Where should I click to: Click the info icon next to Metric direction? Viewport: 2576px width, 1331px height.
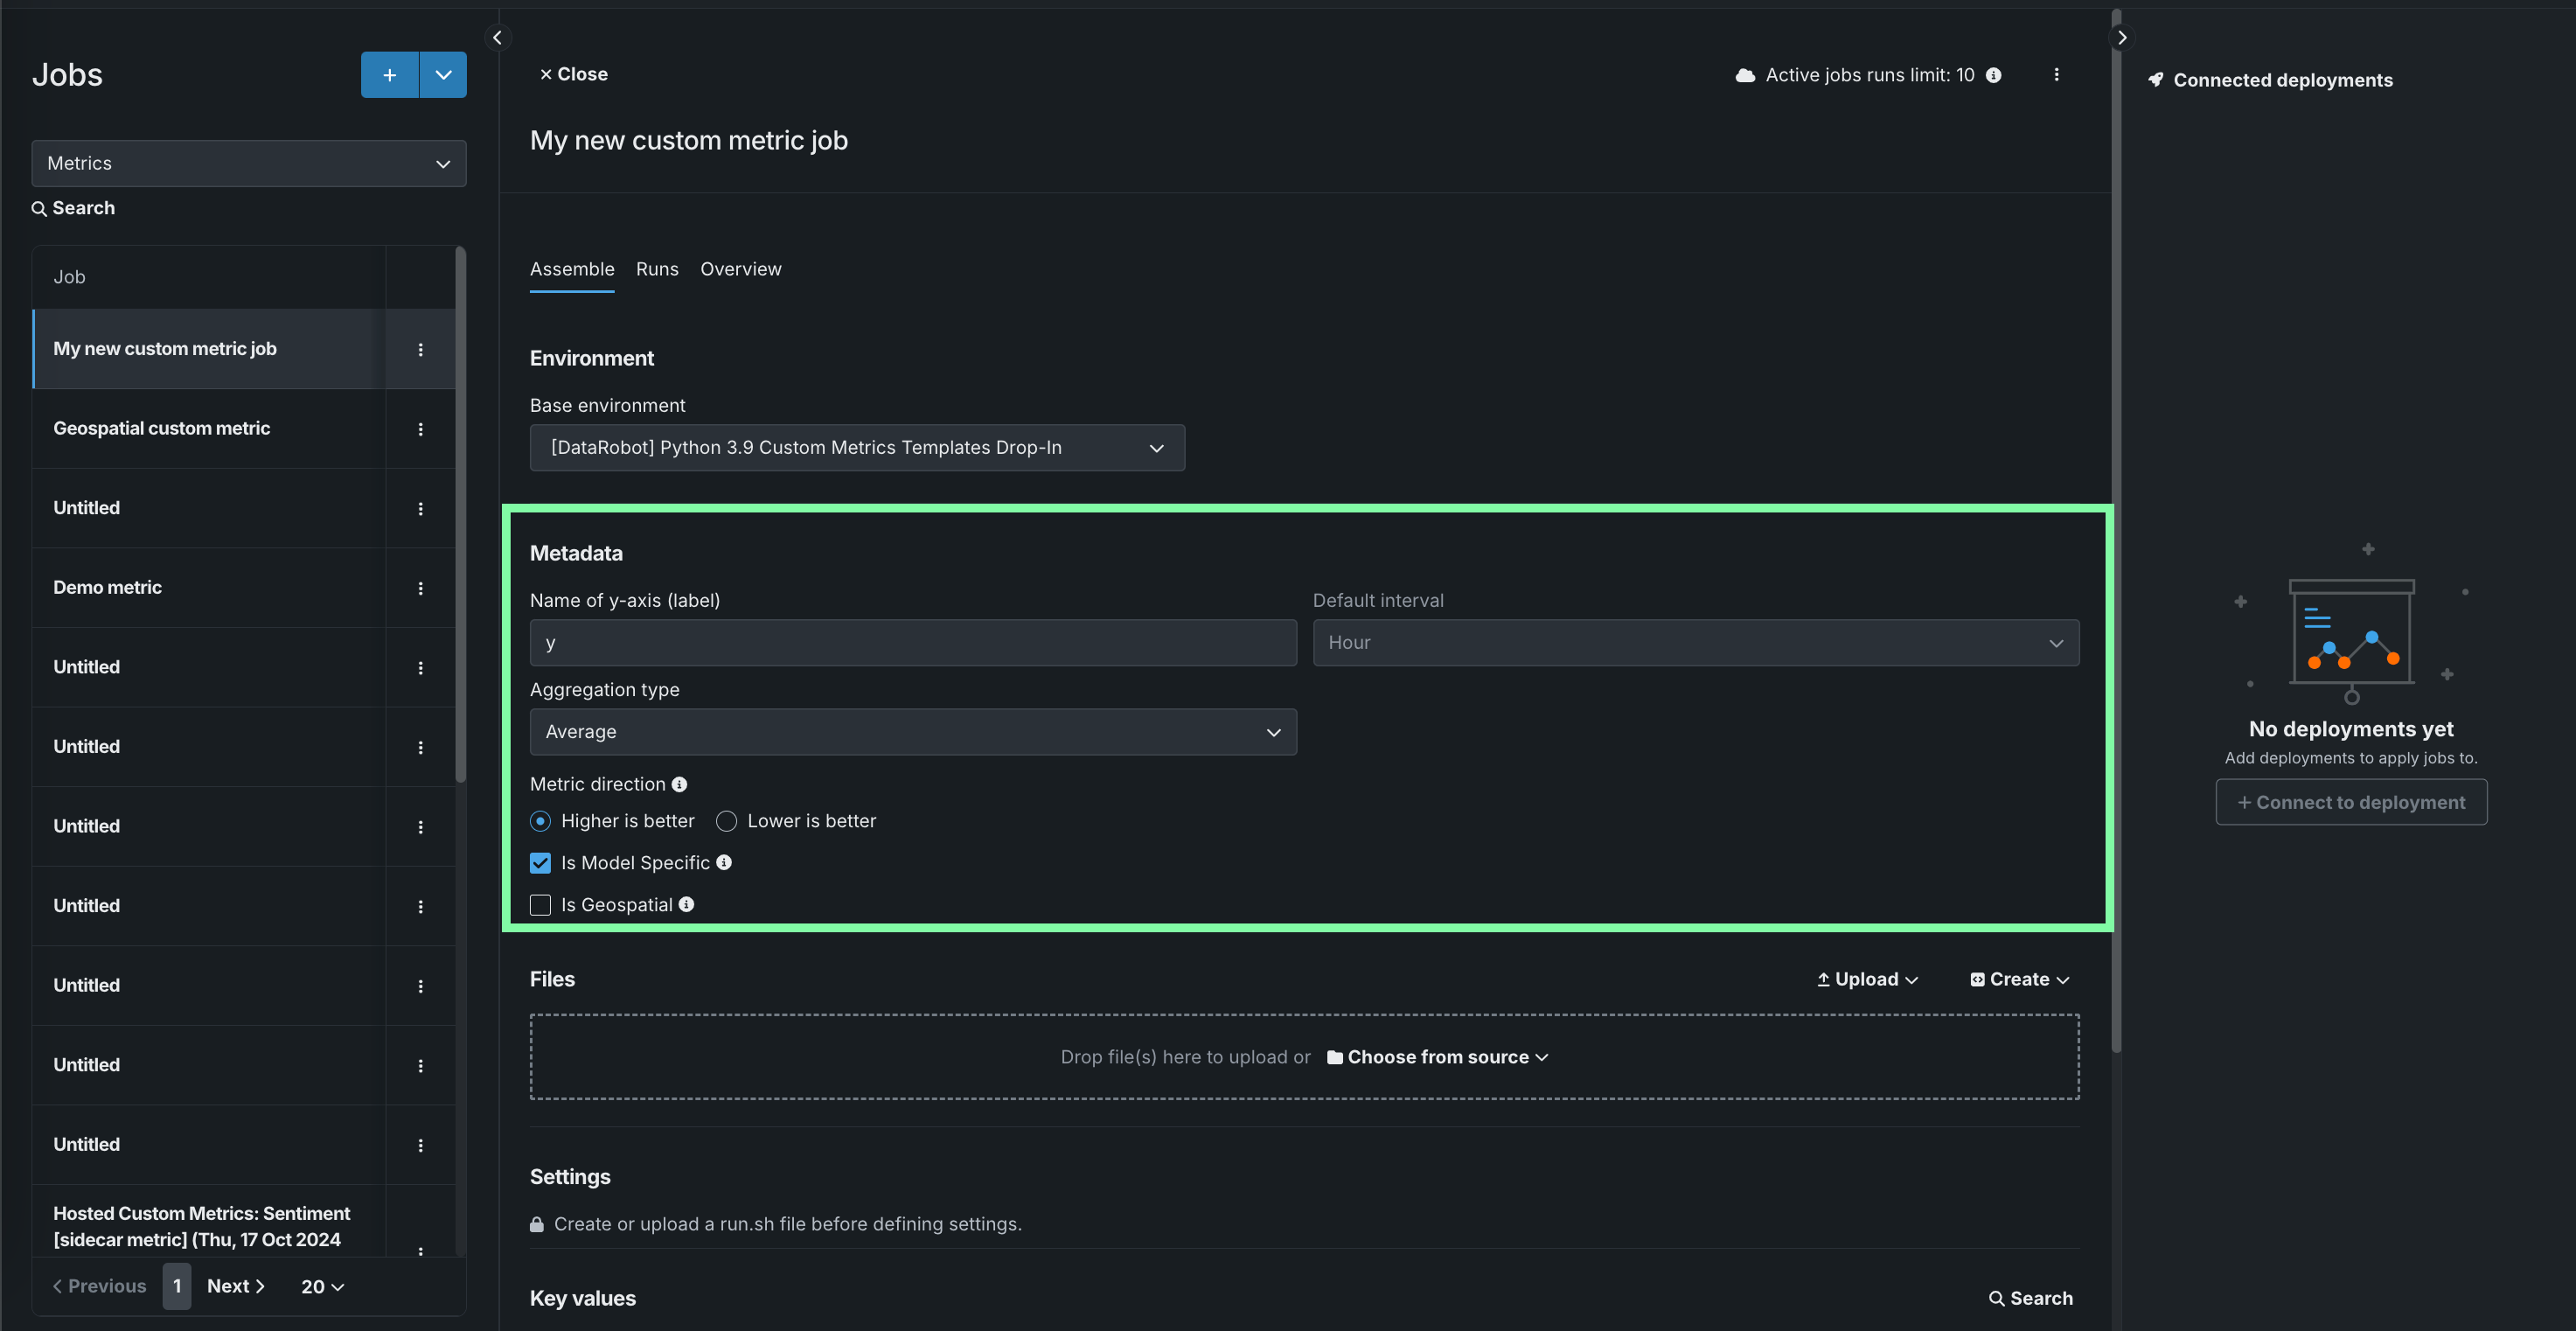coord(679,785)
